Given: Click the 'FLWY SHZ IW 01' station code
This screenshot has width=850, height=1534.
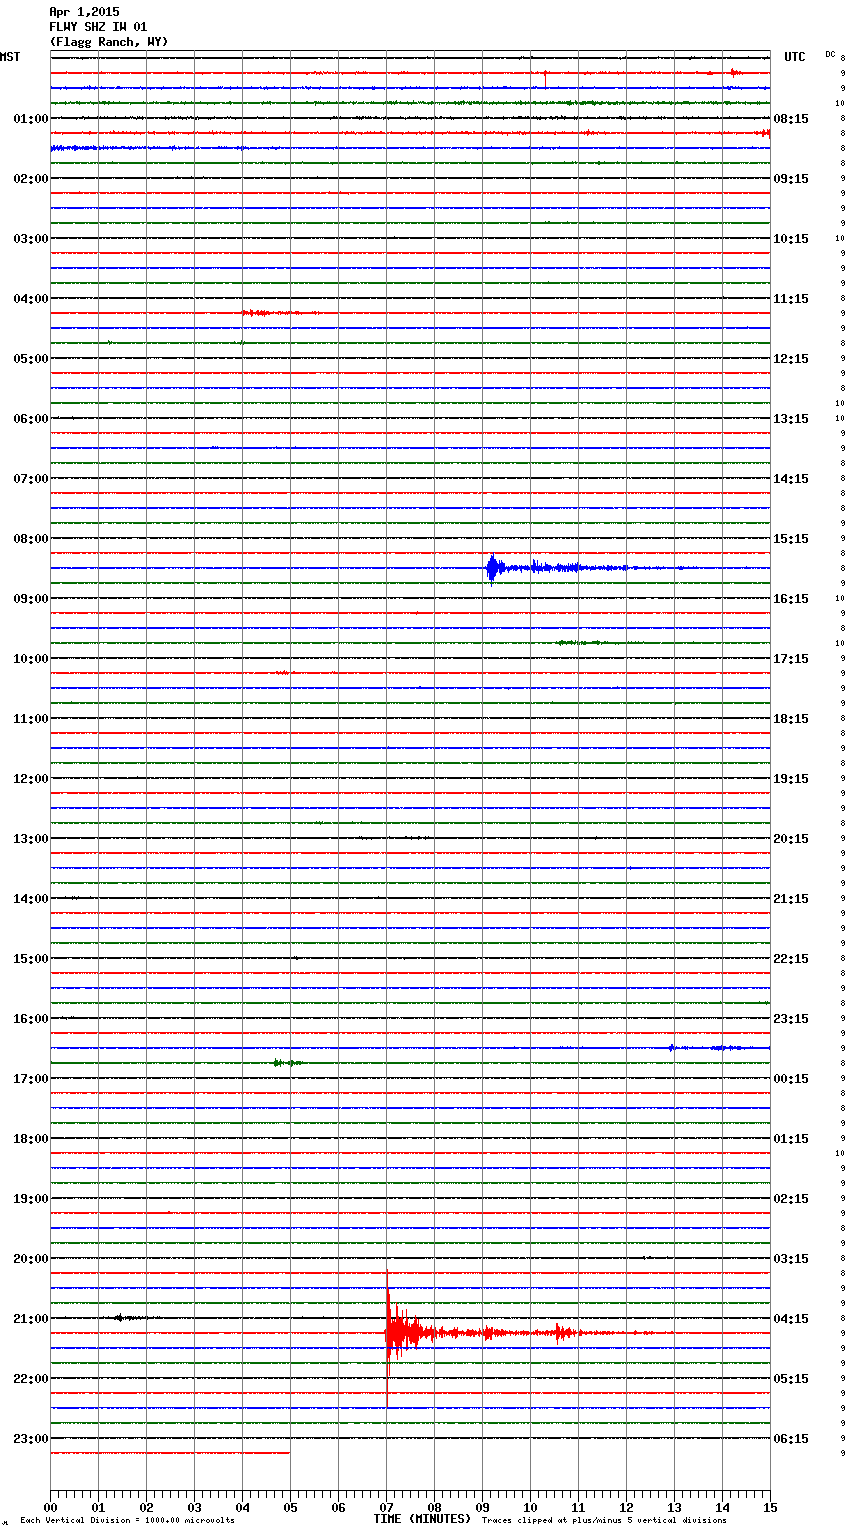Looking at the screenshot, I should pyautogui.click(x=98, y=27).
